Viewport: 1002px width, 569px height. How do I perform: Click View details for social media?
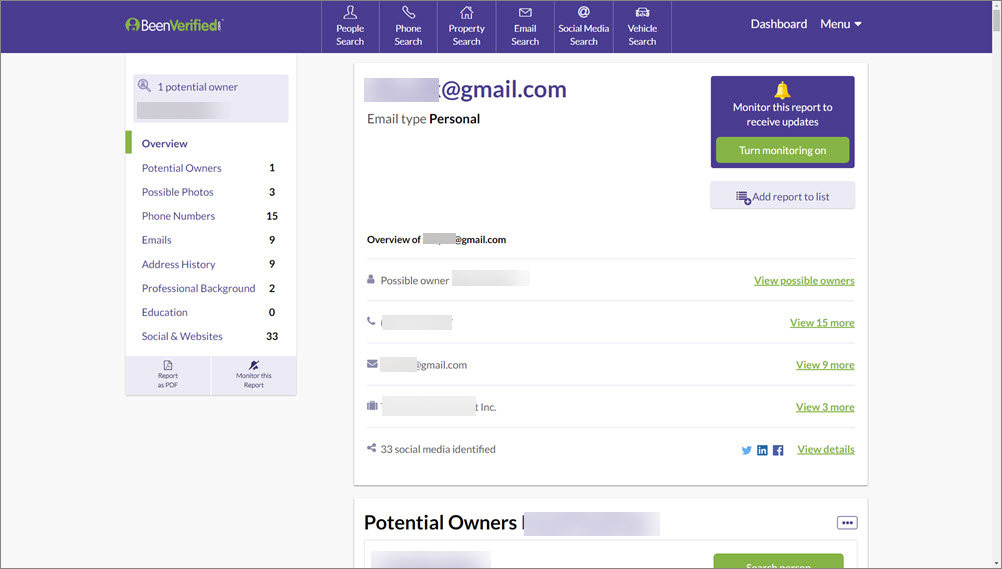[x=826, y=449]
